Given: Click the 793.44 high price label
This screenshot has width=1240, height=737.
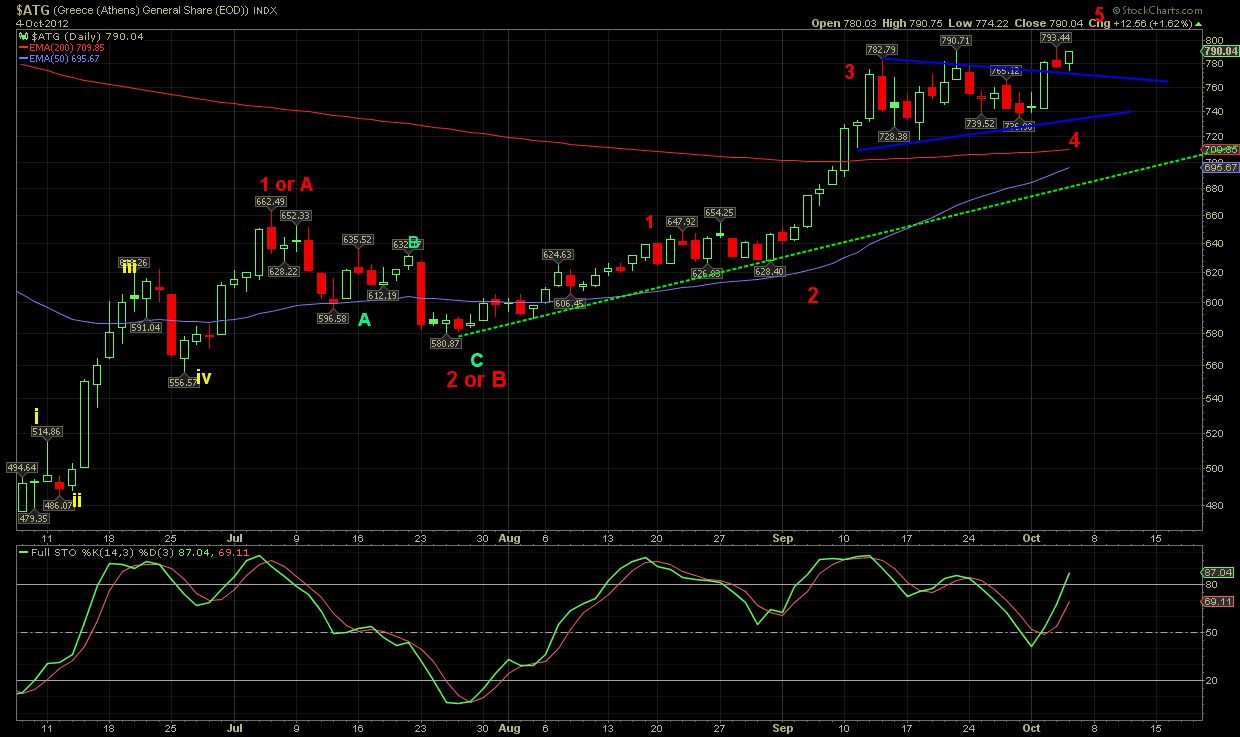Looking at the screenshot, I should (1056, 38).
